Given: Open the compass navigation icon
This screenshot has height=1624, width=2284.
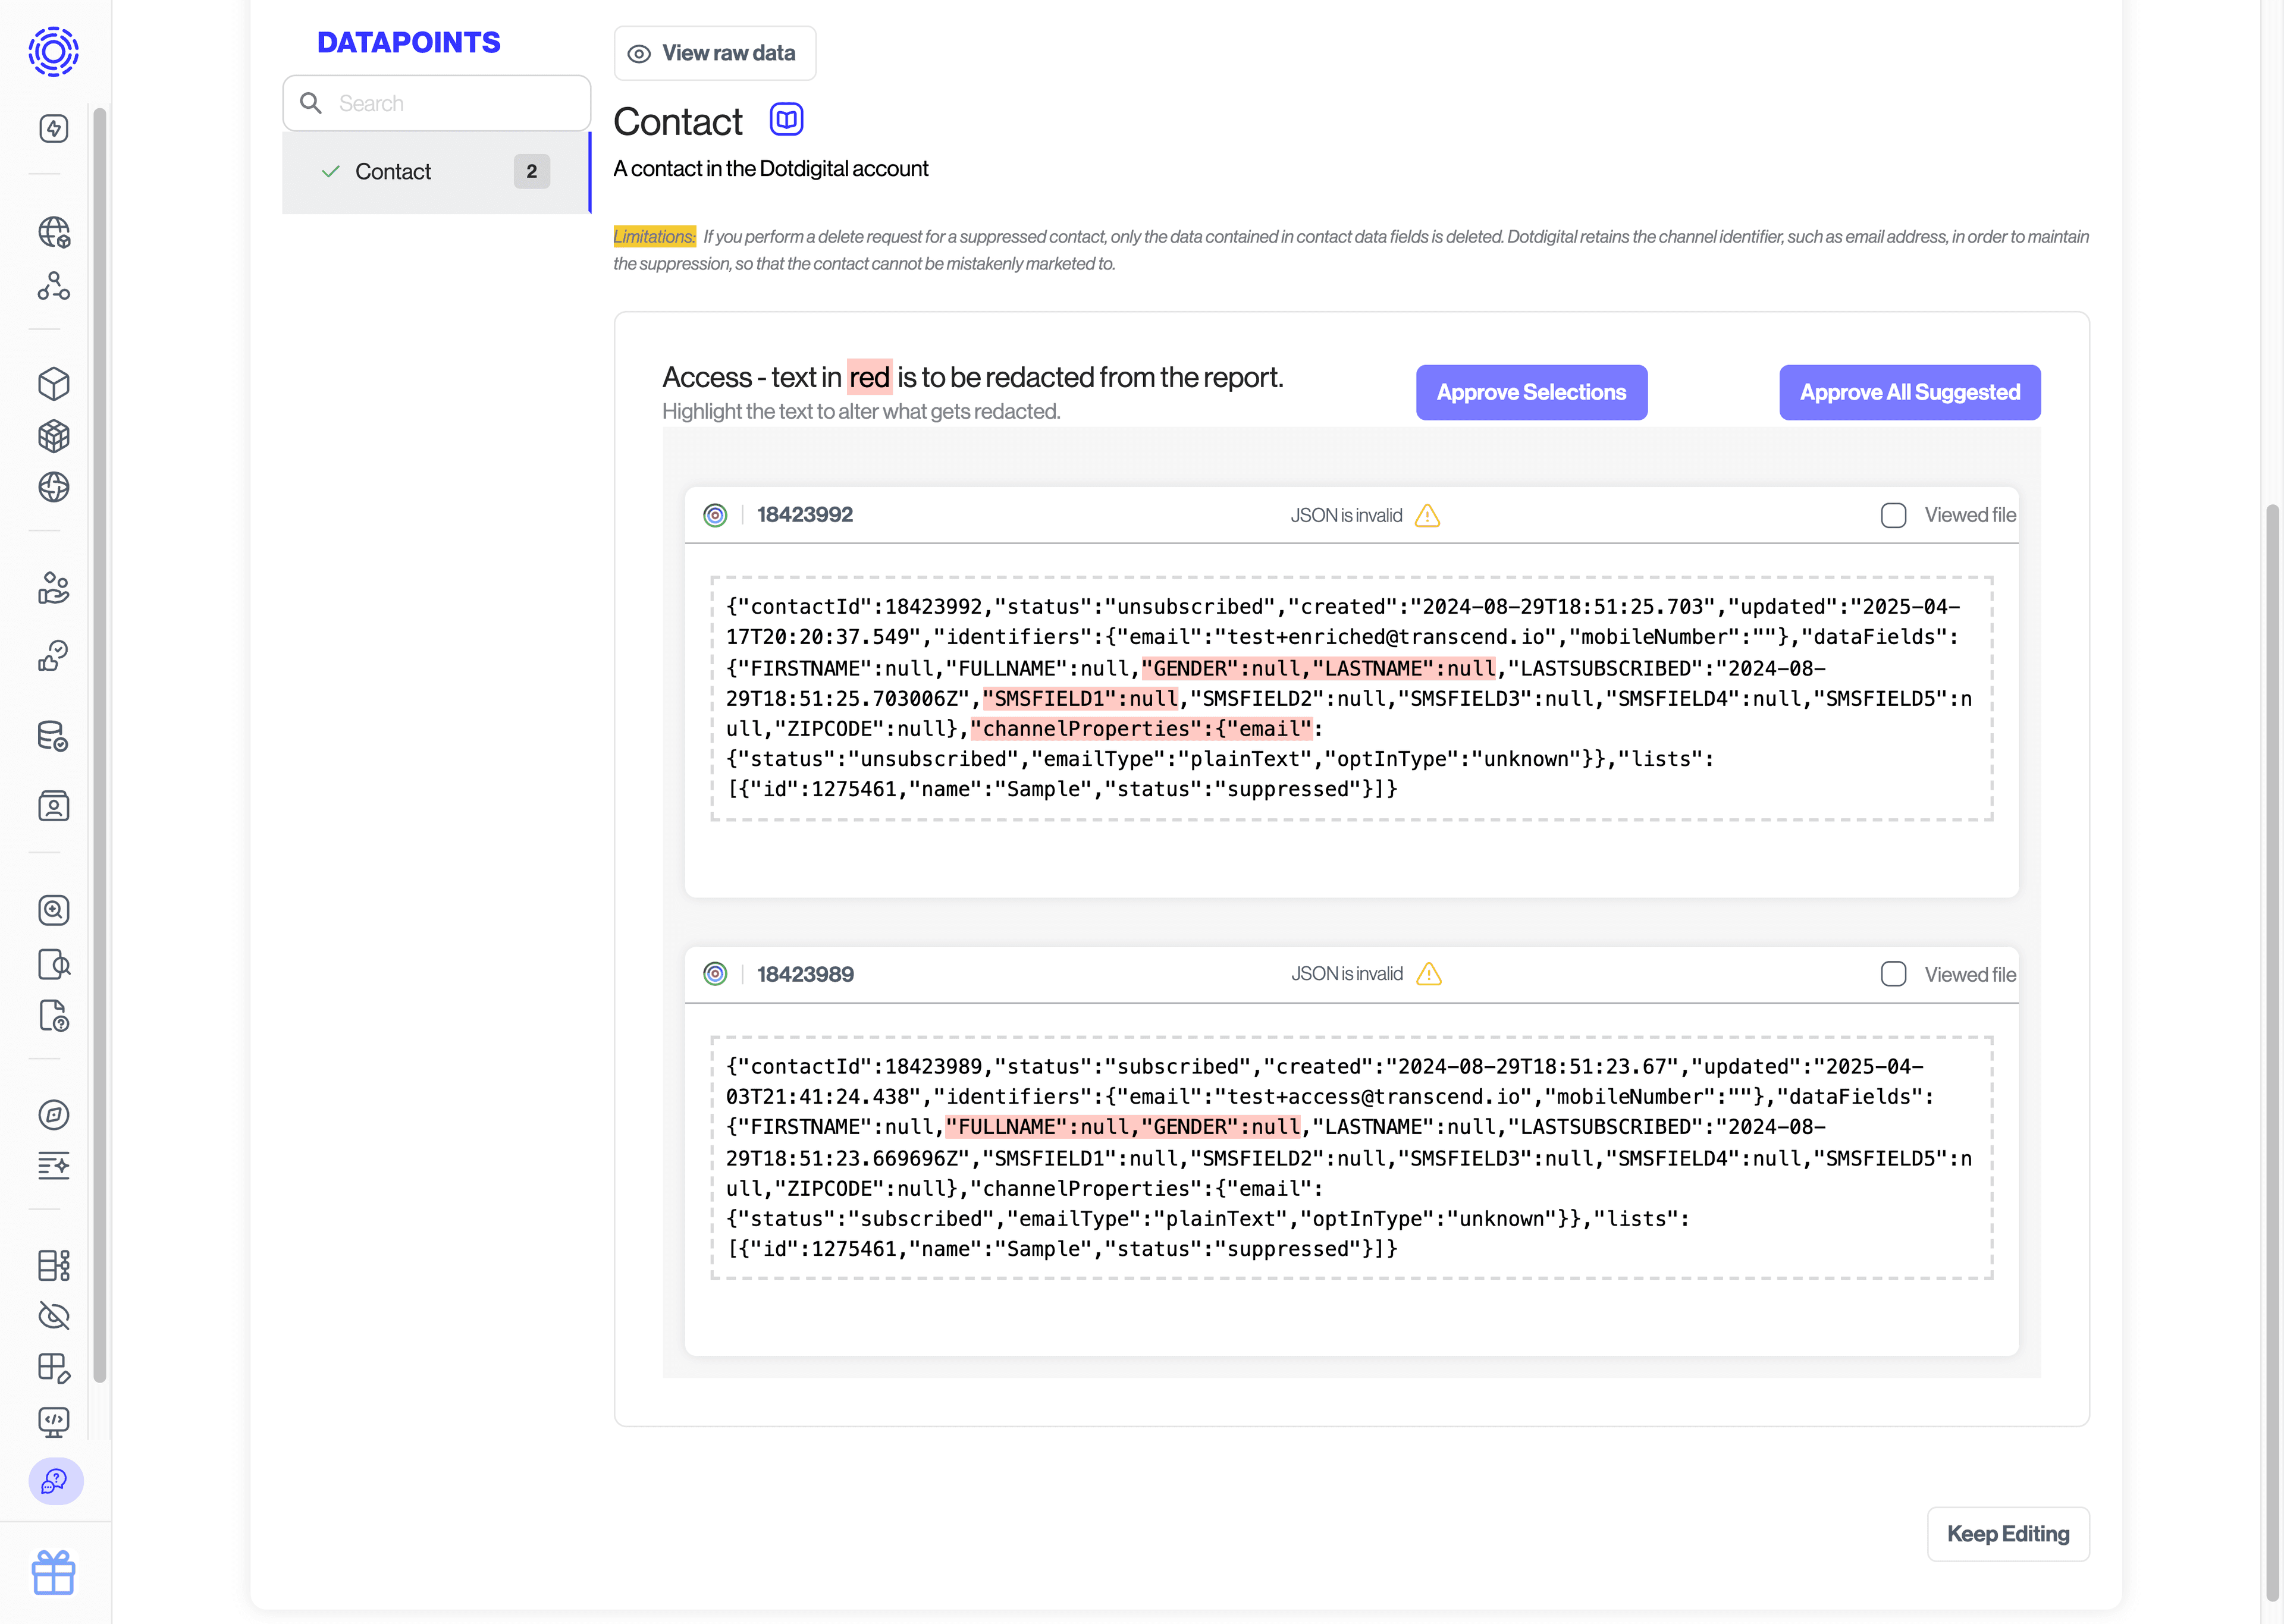Looking at the screenshot, I should click(54, 1115).
